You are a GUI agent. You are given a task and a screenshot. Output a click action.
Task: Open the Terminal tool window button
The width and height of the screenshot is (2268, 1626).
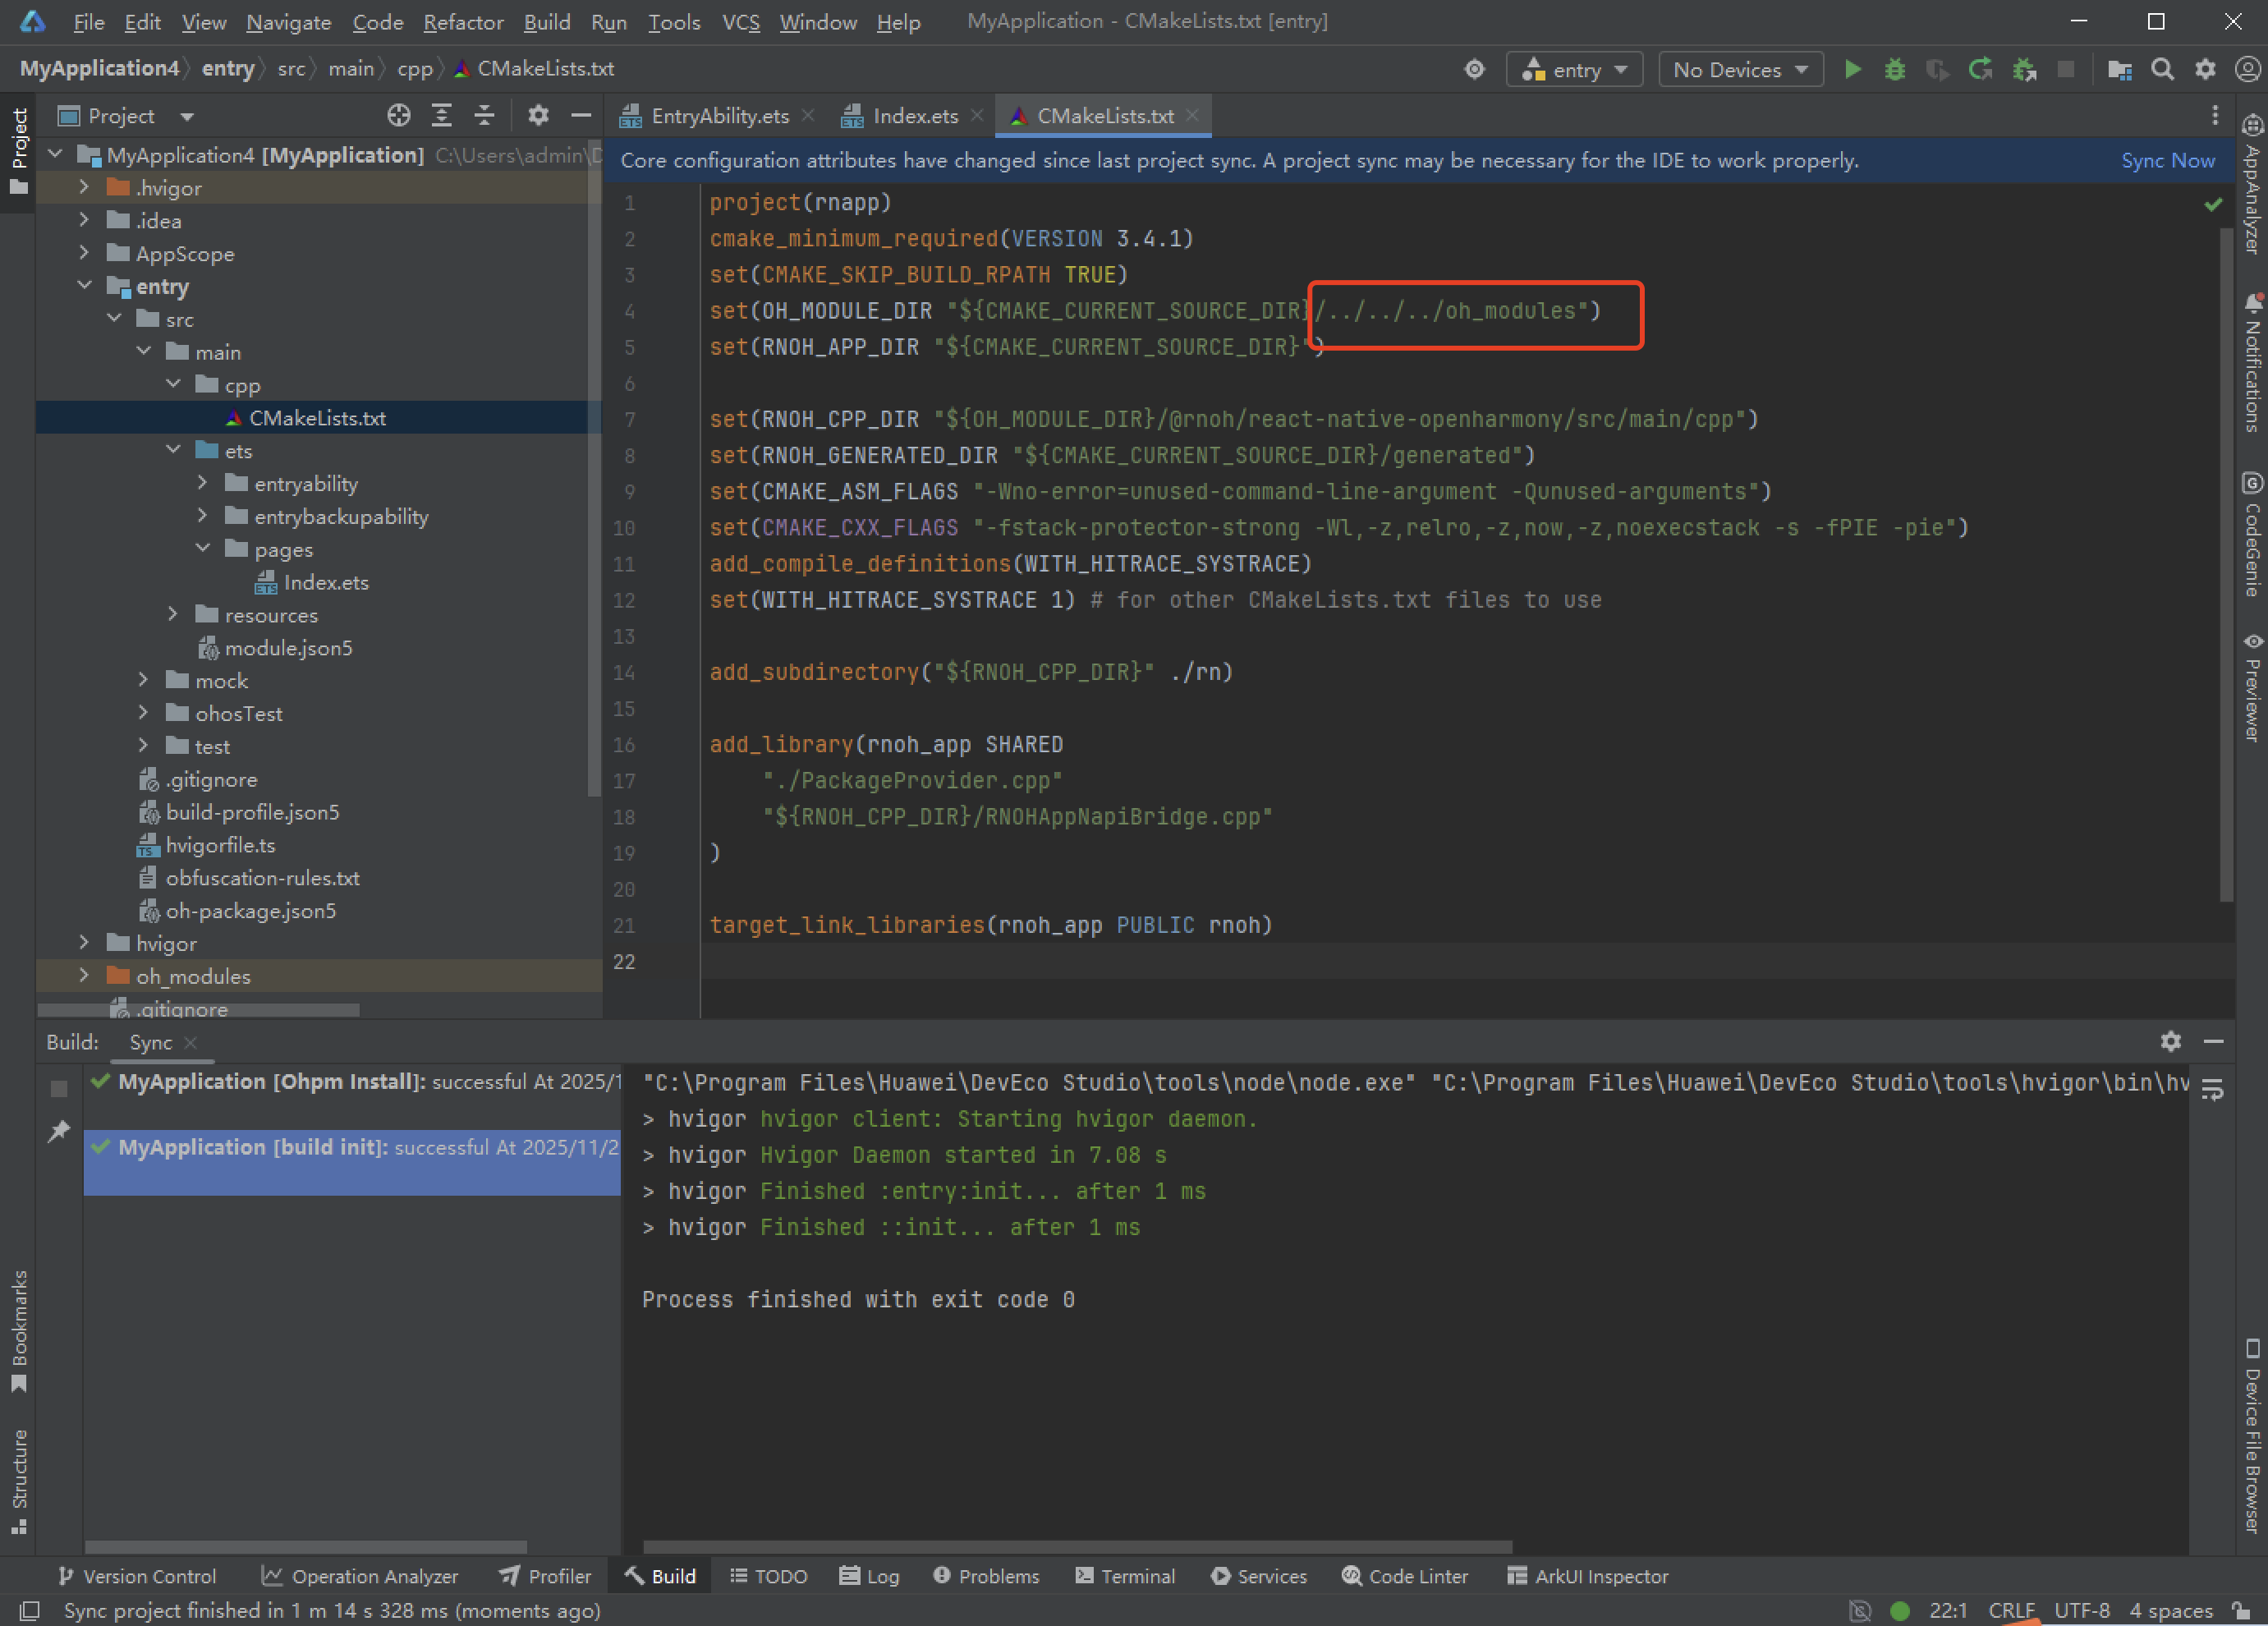point(1125,1576)
